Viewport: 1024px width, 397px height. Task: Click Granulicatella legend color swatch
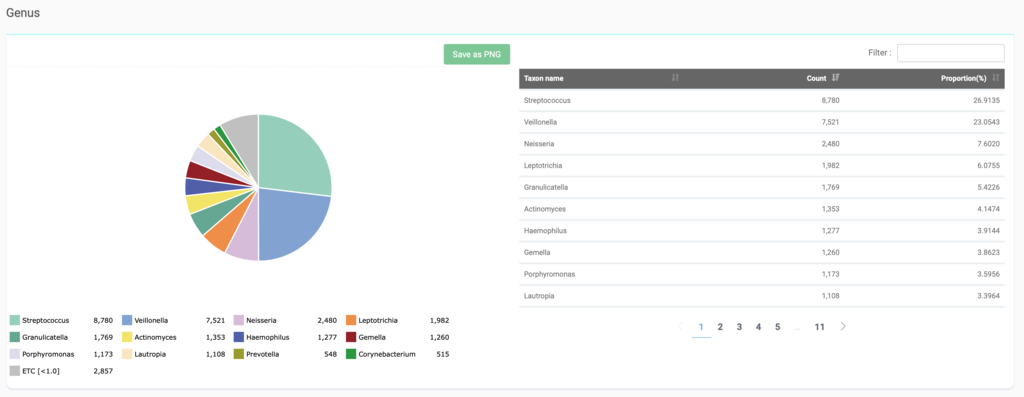pyautogui.click(x=14, y=338)
